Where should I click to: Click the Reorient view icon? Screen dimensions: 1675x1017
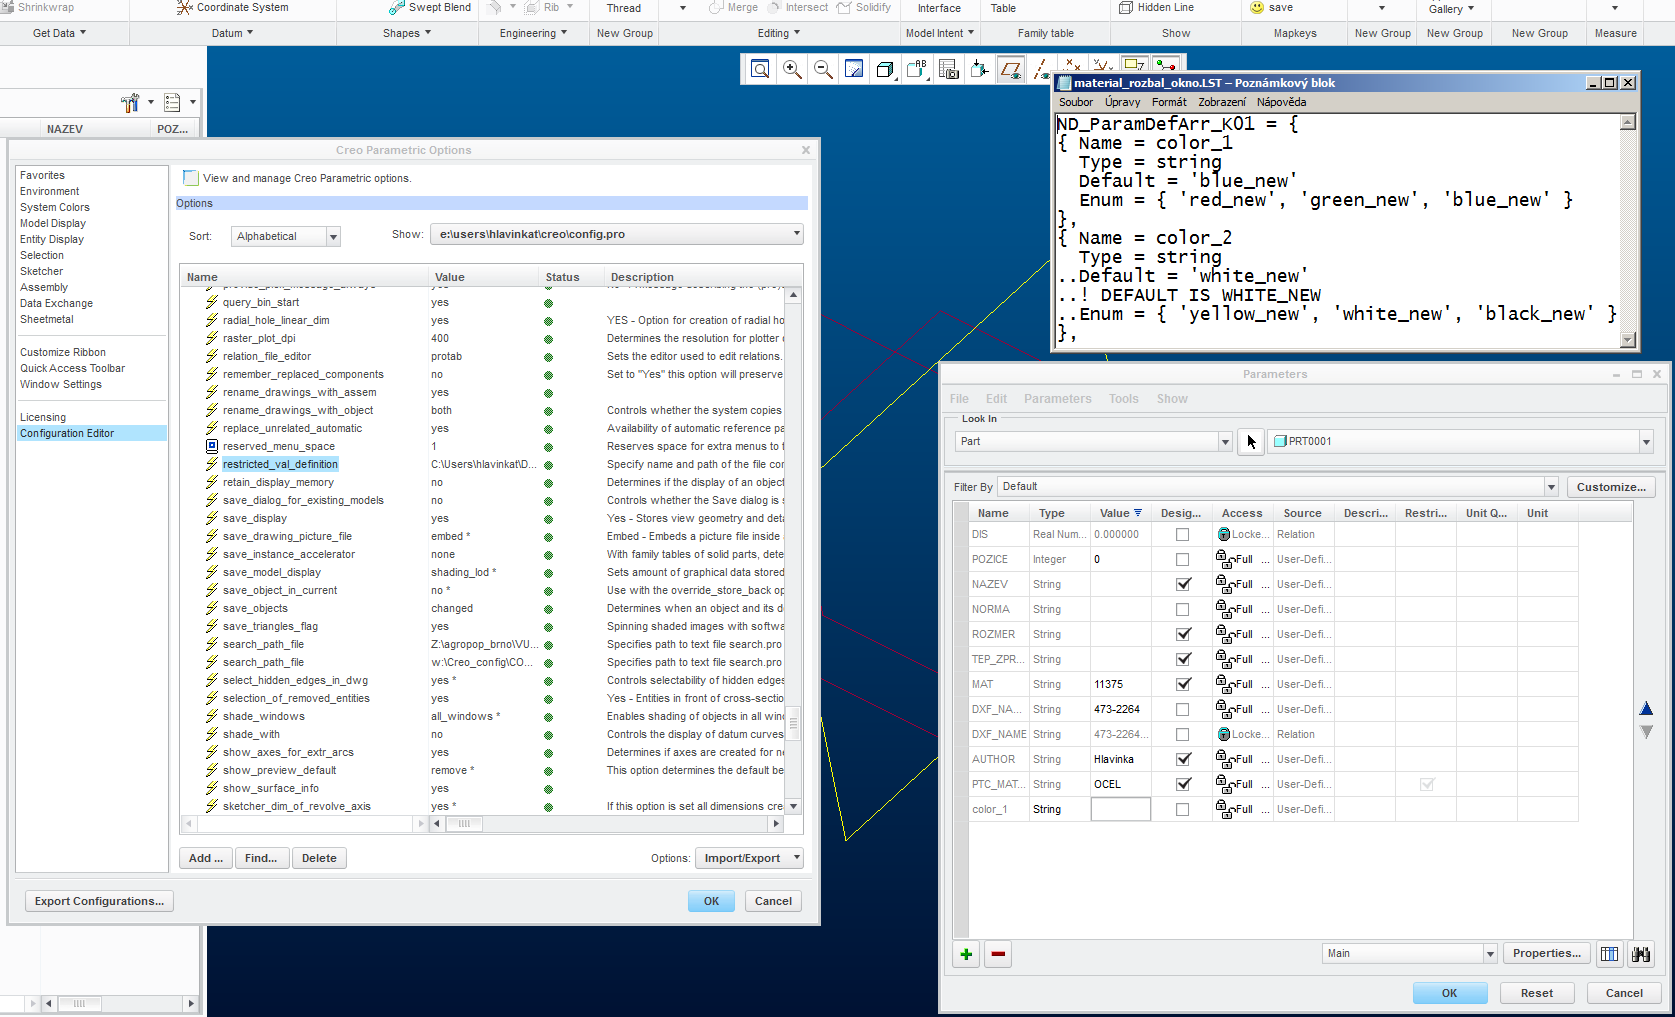980,69
